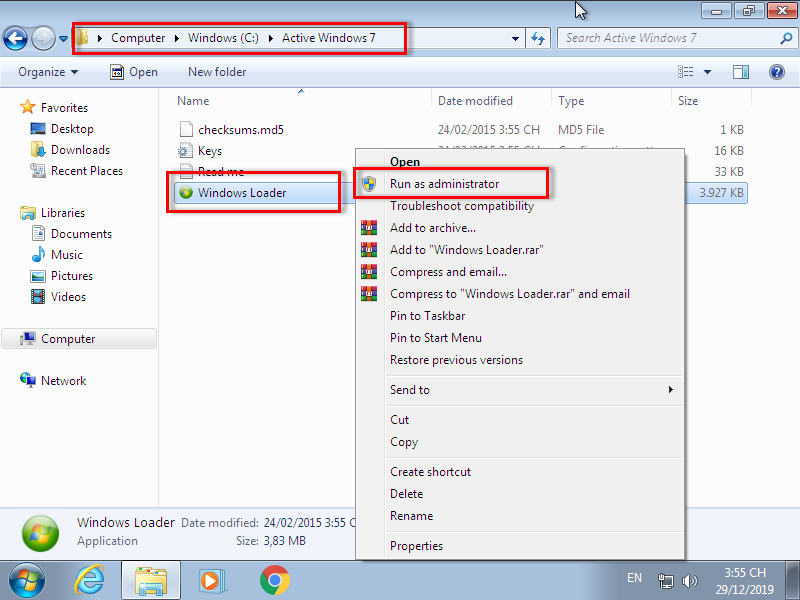Viewport: 800px width, 600px height.
Task: Select the Windows Loader application
Action: pos(242,193)
